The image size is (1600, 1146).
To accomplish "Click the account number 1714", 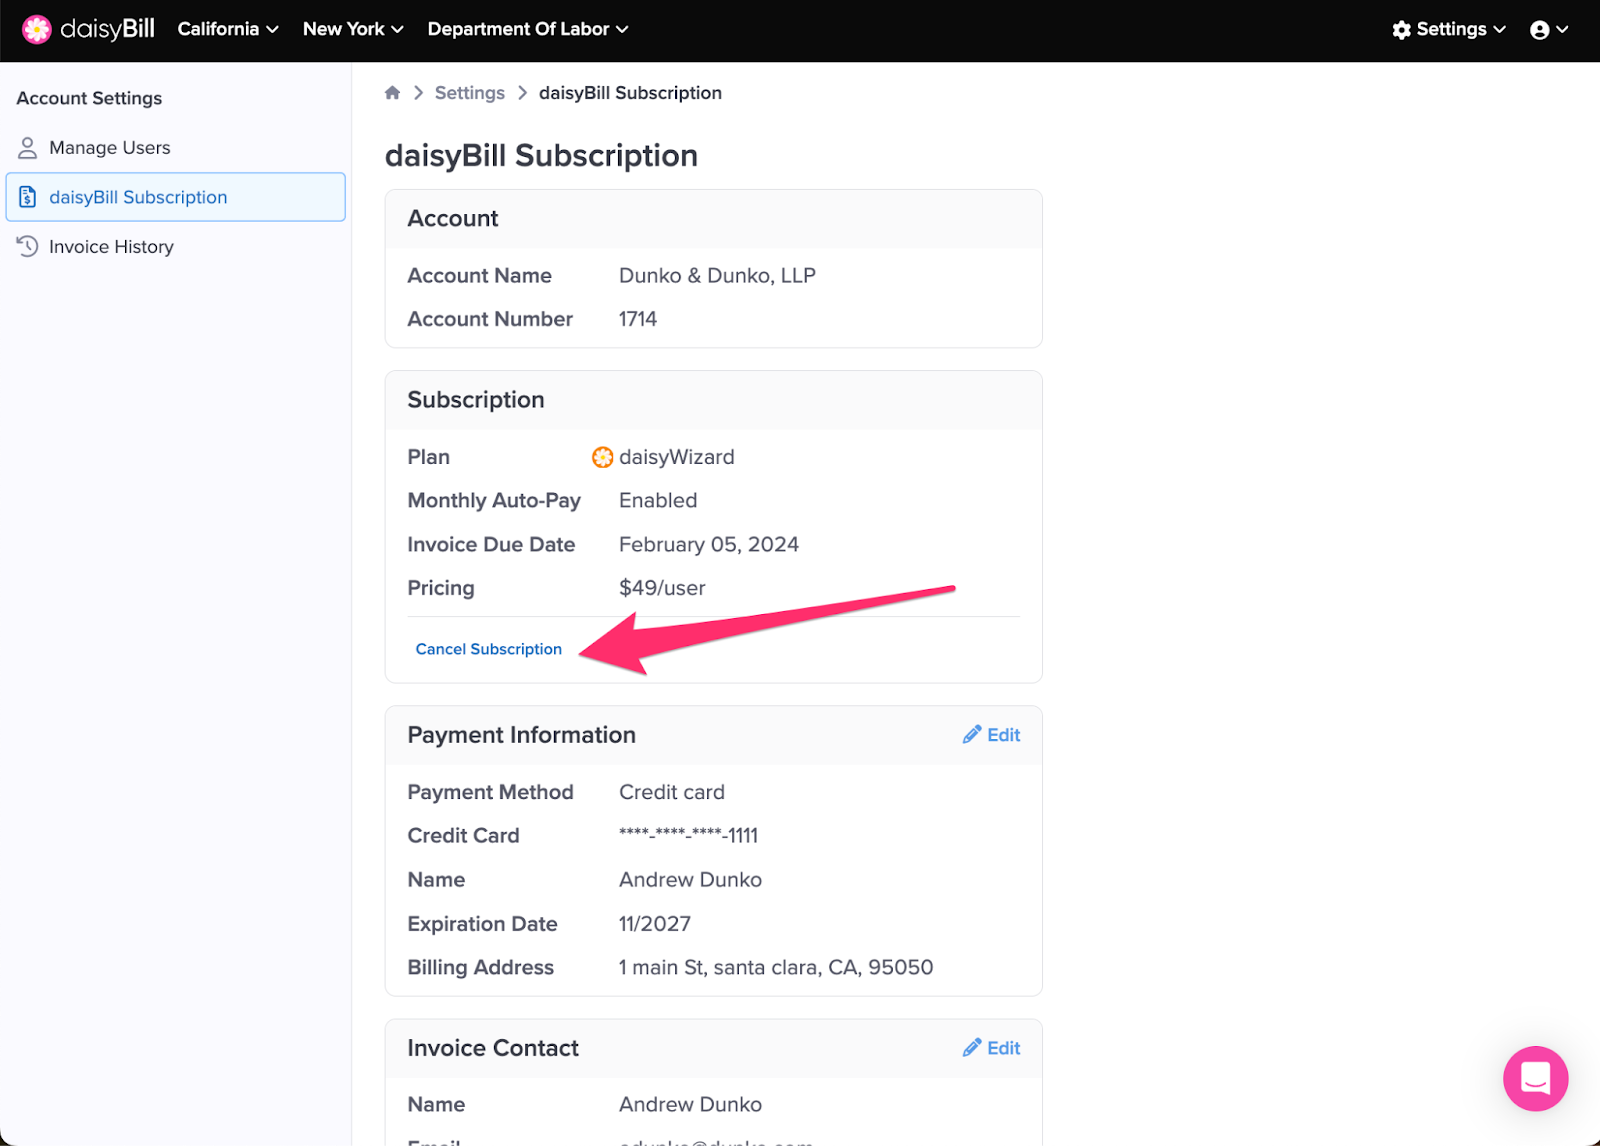I will 638,319.
